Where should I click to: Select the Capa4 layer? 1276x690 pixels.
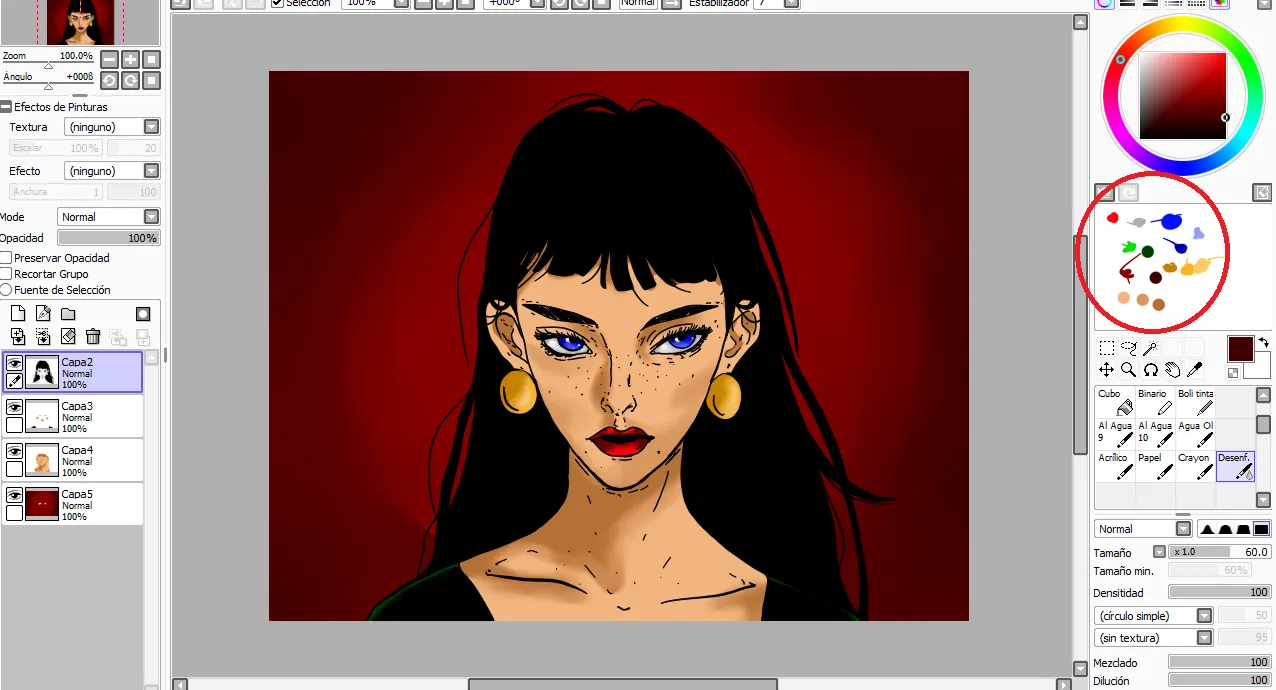click(74, 461)
